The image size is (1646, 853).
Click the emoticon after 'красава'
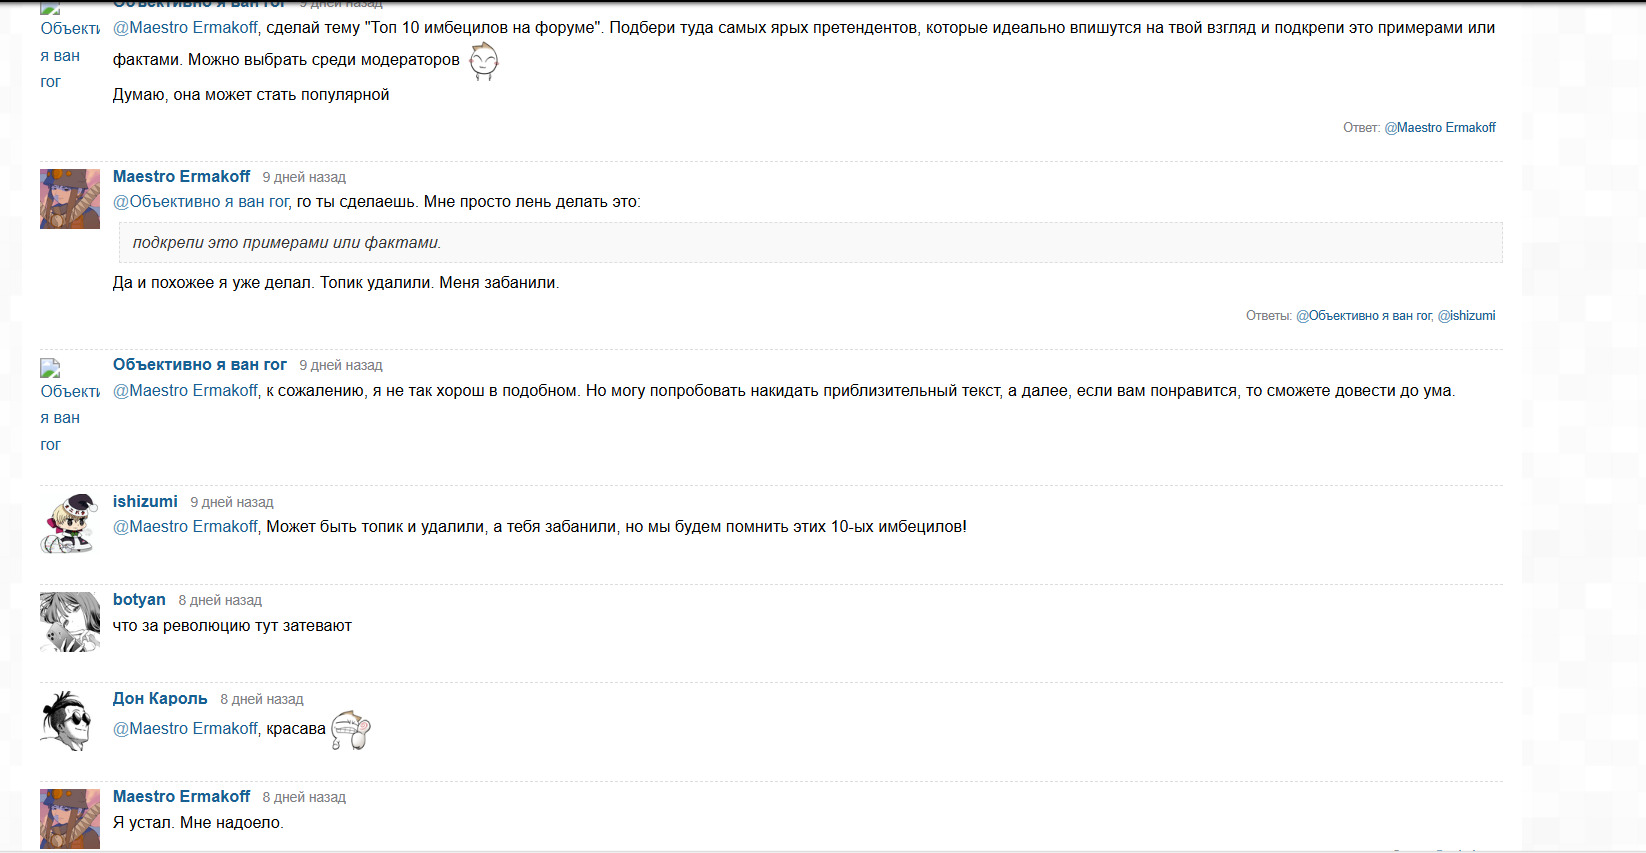(351, 730)
